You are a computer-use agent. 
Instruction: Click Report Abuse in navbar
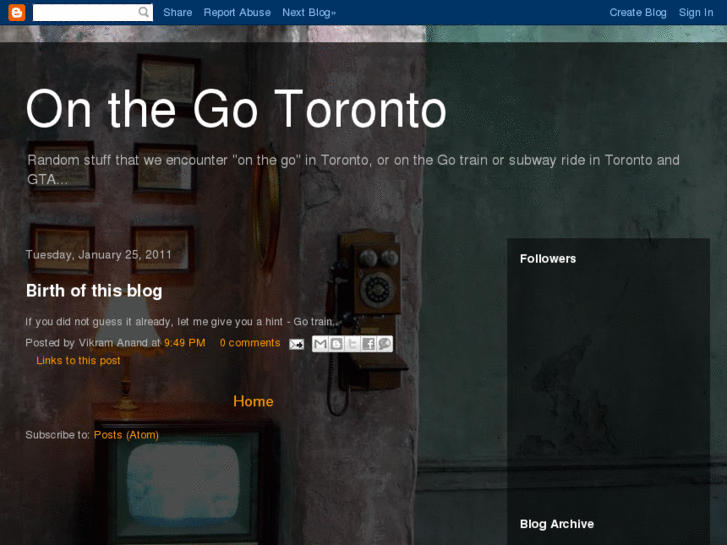click(x=237, y=13)
